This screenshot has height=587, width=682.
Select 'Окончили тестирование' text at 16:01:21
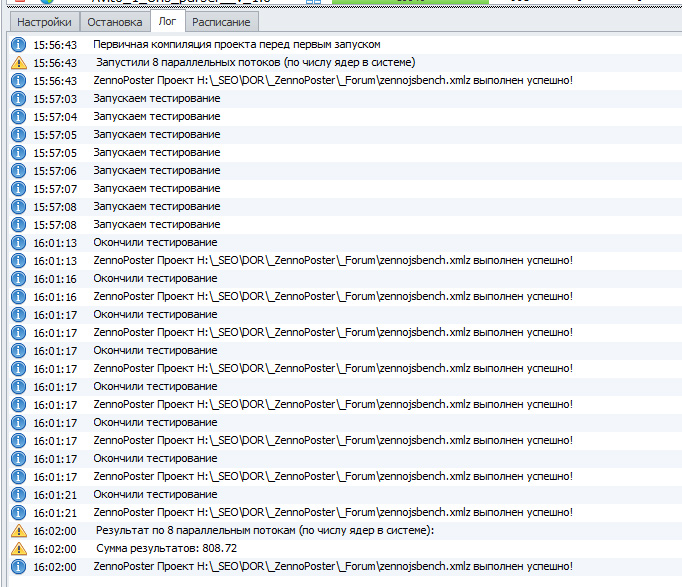point(155,495)
